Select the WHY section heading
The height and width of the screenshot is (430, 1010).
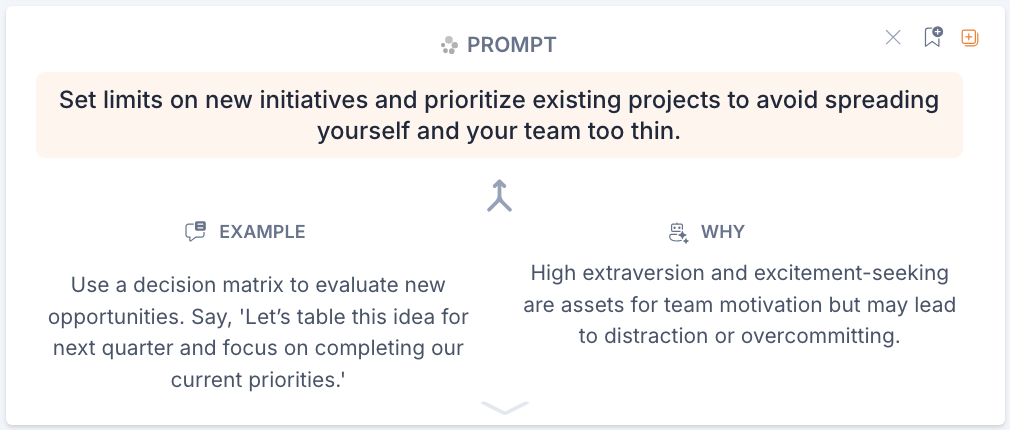722,232
